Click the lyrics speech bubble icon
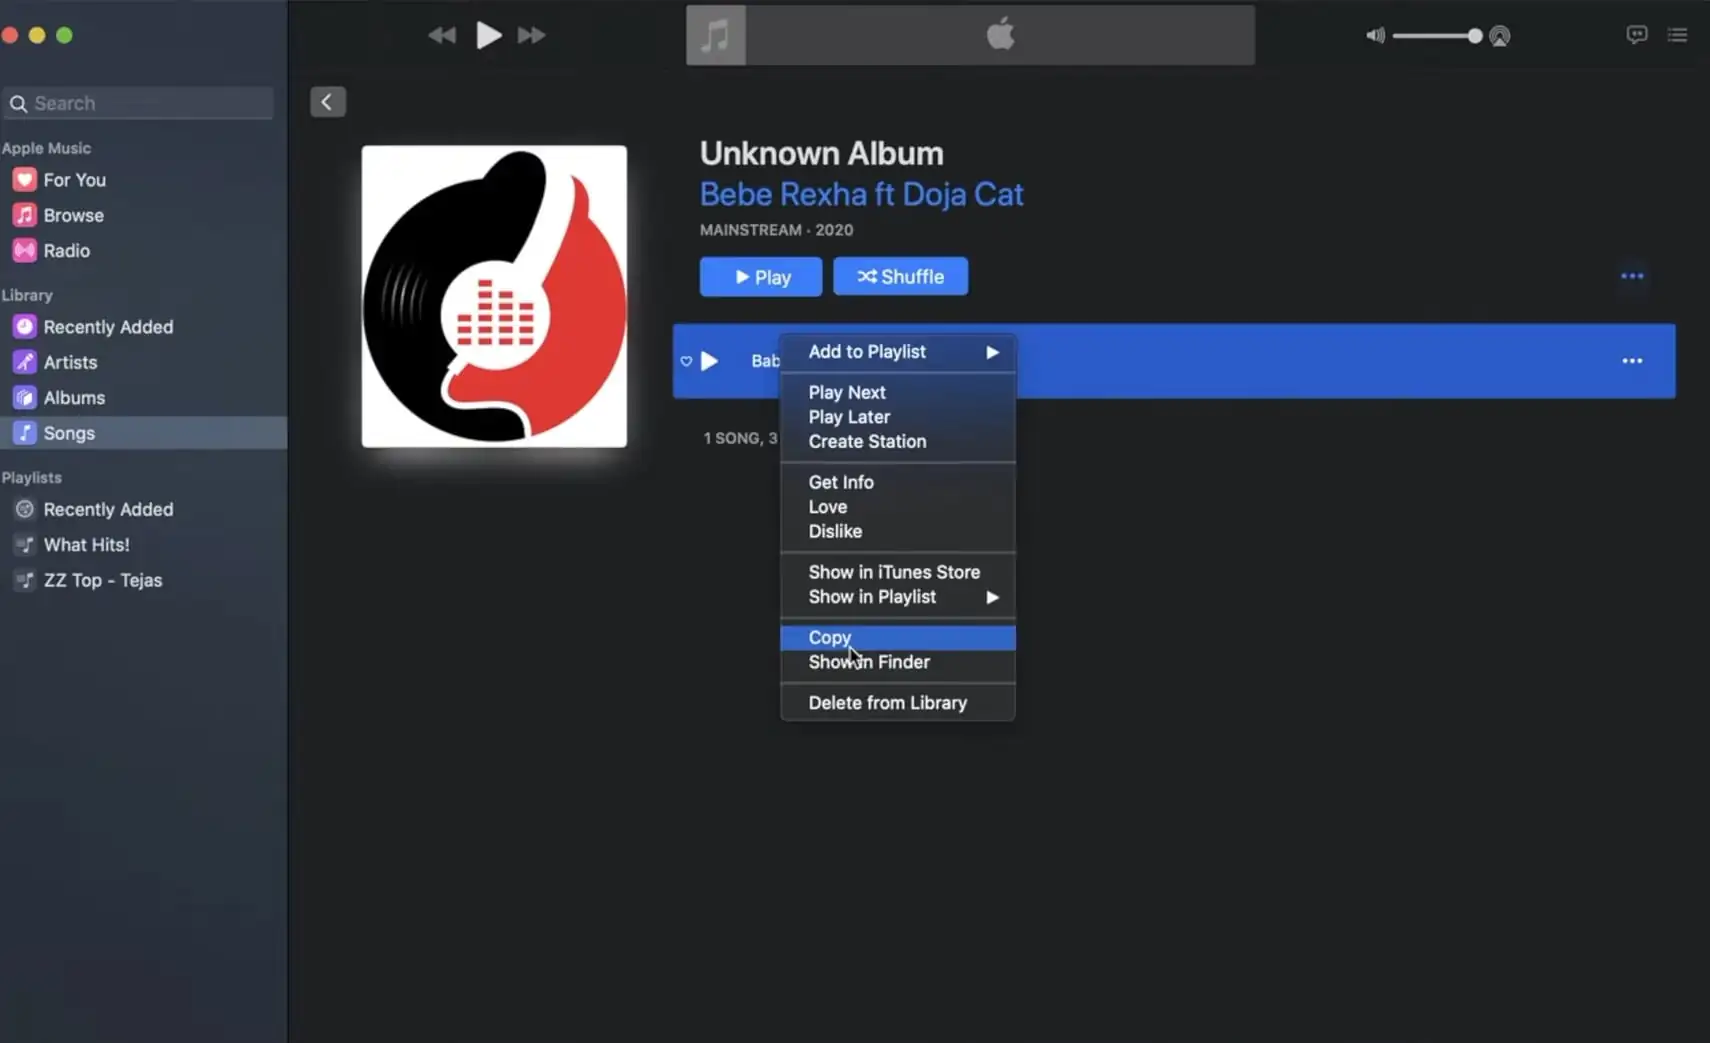1710x1043 pixels. 1636,35
